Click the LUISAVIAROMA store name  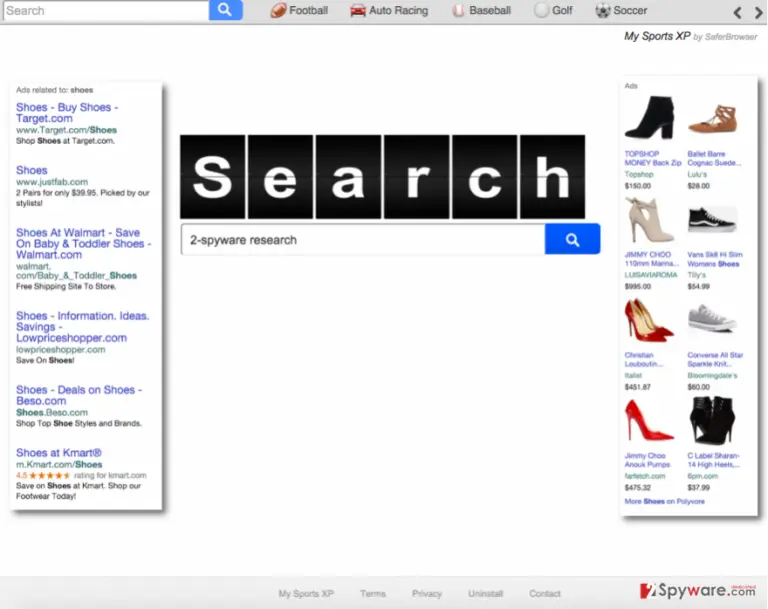point(651,275)
